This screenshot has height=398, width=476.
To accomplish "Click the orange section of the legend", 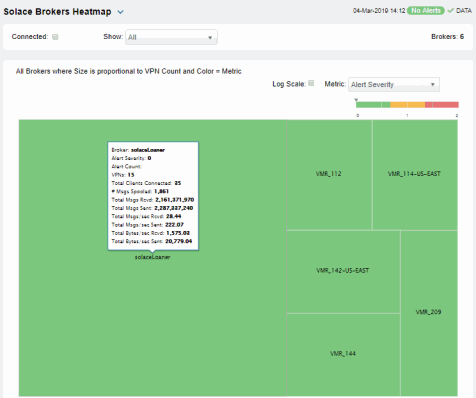I will pos(407,105).
